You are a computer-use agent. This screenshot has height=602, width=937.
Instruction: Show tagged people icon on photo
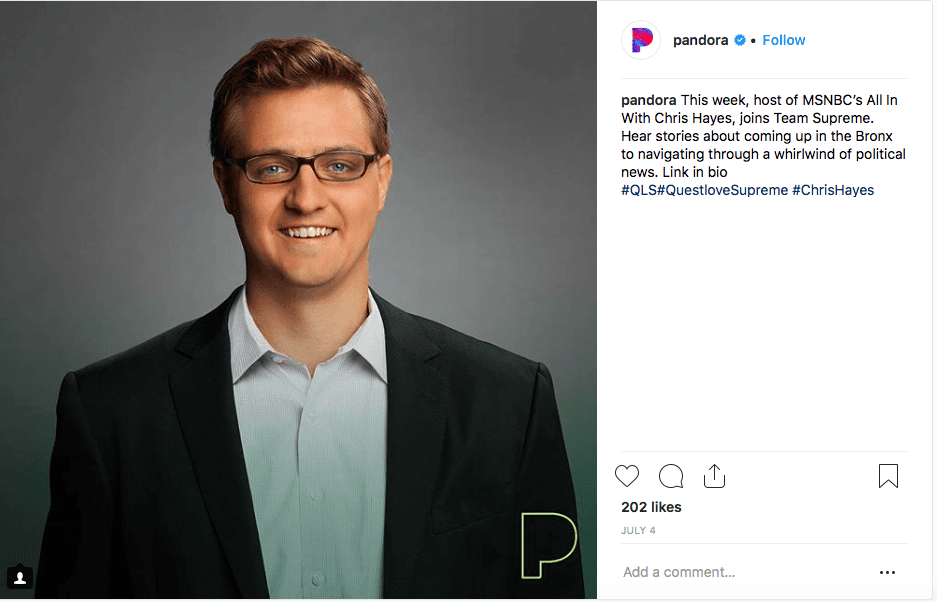20,577
